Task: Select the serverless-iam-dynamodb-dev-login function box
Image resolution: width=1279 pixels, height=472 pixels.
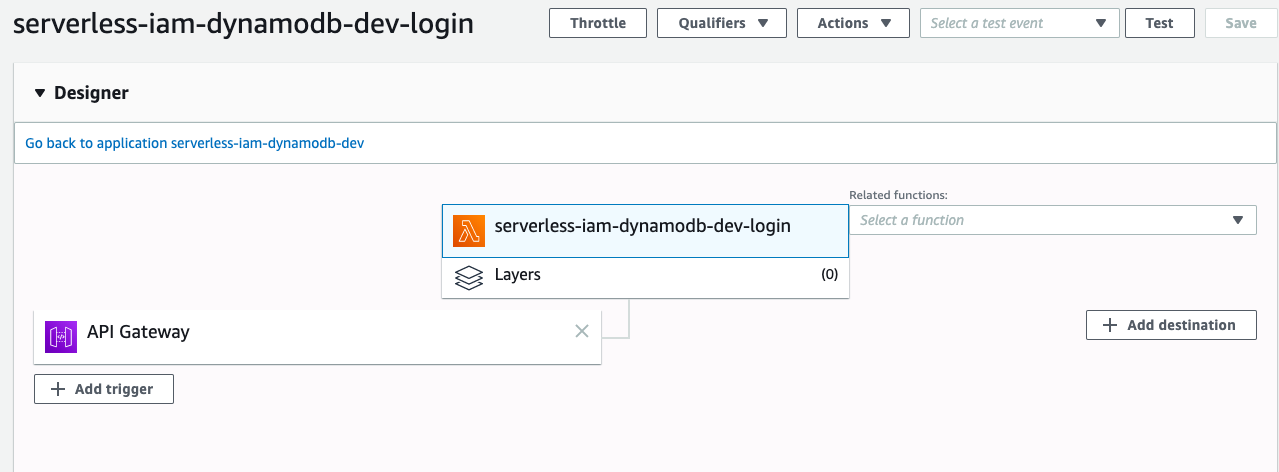Action: coord(645,231)
